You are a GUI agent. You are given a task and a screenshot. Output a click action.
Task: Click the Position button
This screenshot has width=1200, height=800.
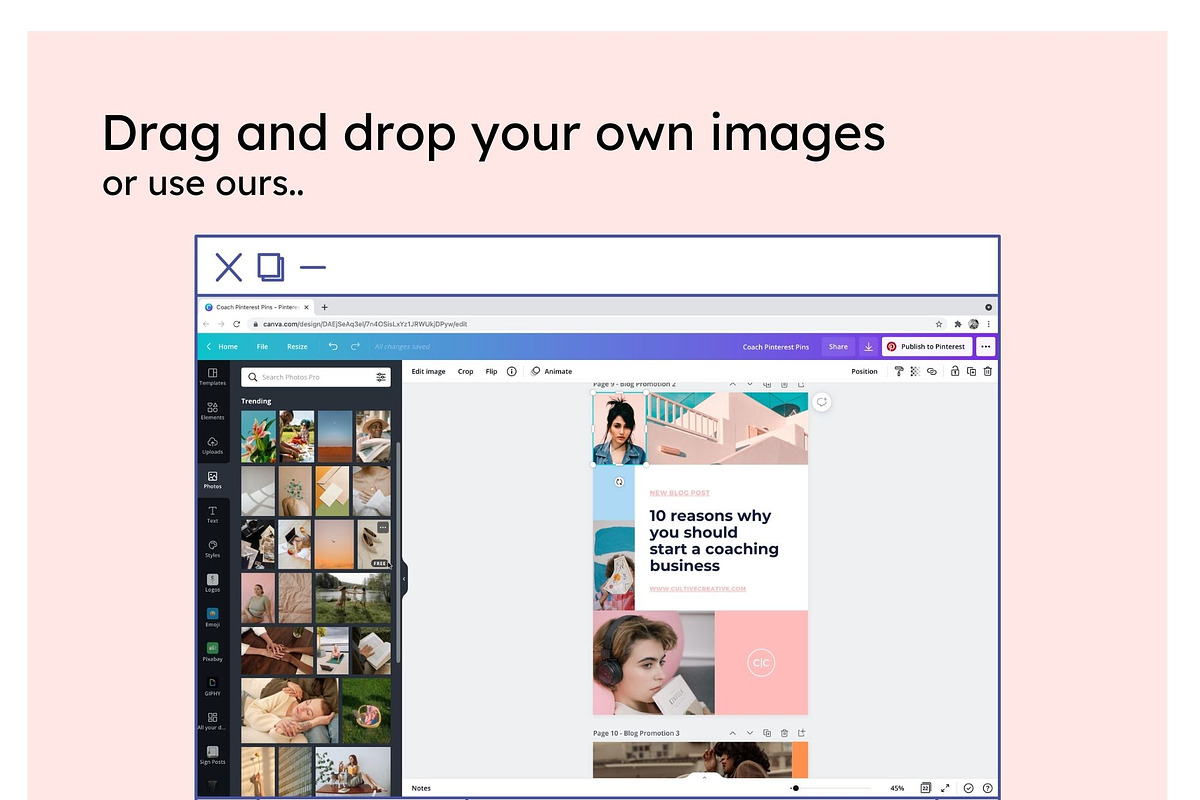click(864, 371)
